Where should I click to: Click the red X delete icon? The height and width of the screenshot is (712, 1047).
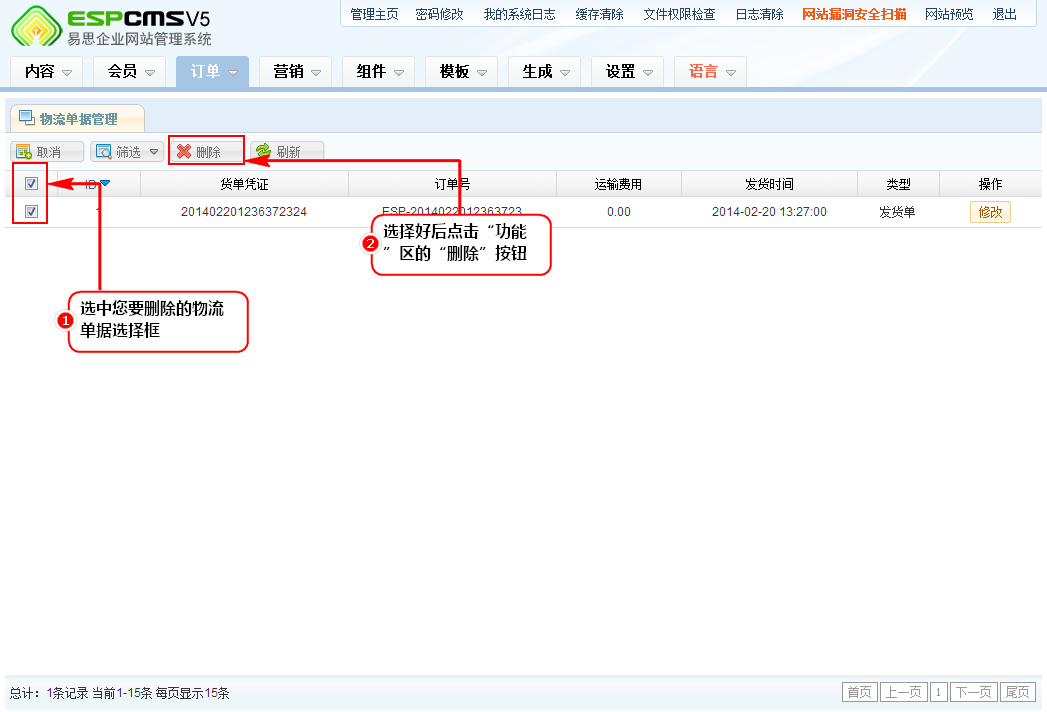coord(184,152)
